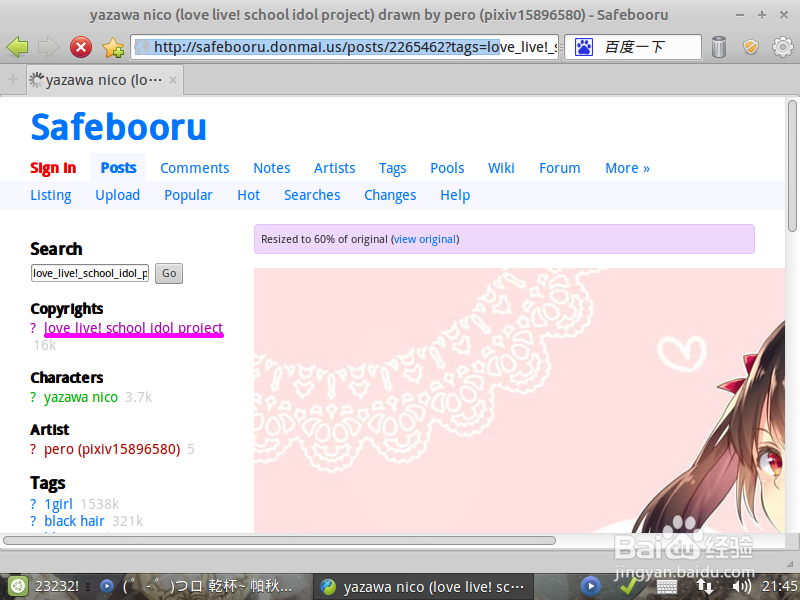
Task: Minimize the browser window
Action: 740,15
